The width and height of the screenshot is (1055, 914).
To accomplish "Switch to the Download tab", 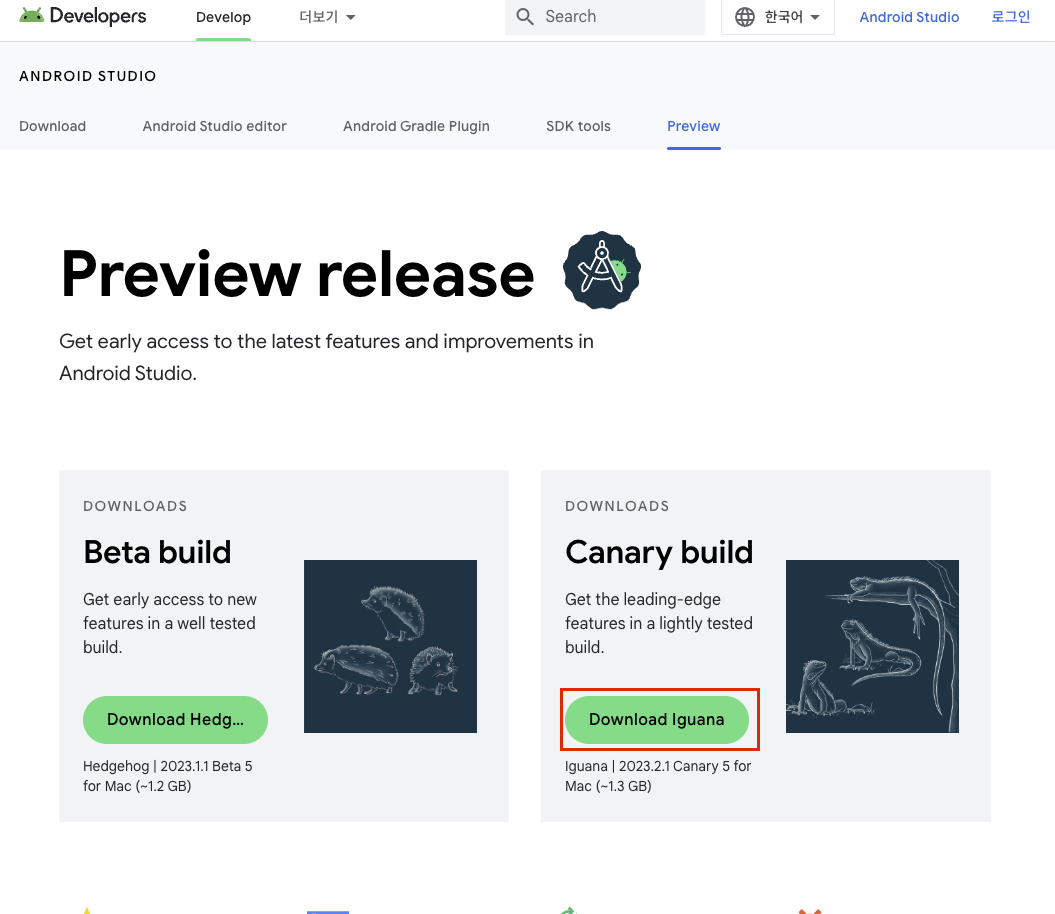I will click(x=52, y=126).
